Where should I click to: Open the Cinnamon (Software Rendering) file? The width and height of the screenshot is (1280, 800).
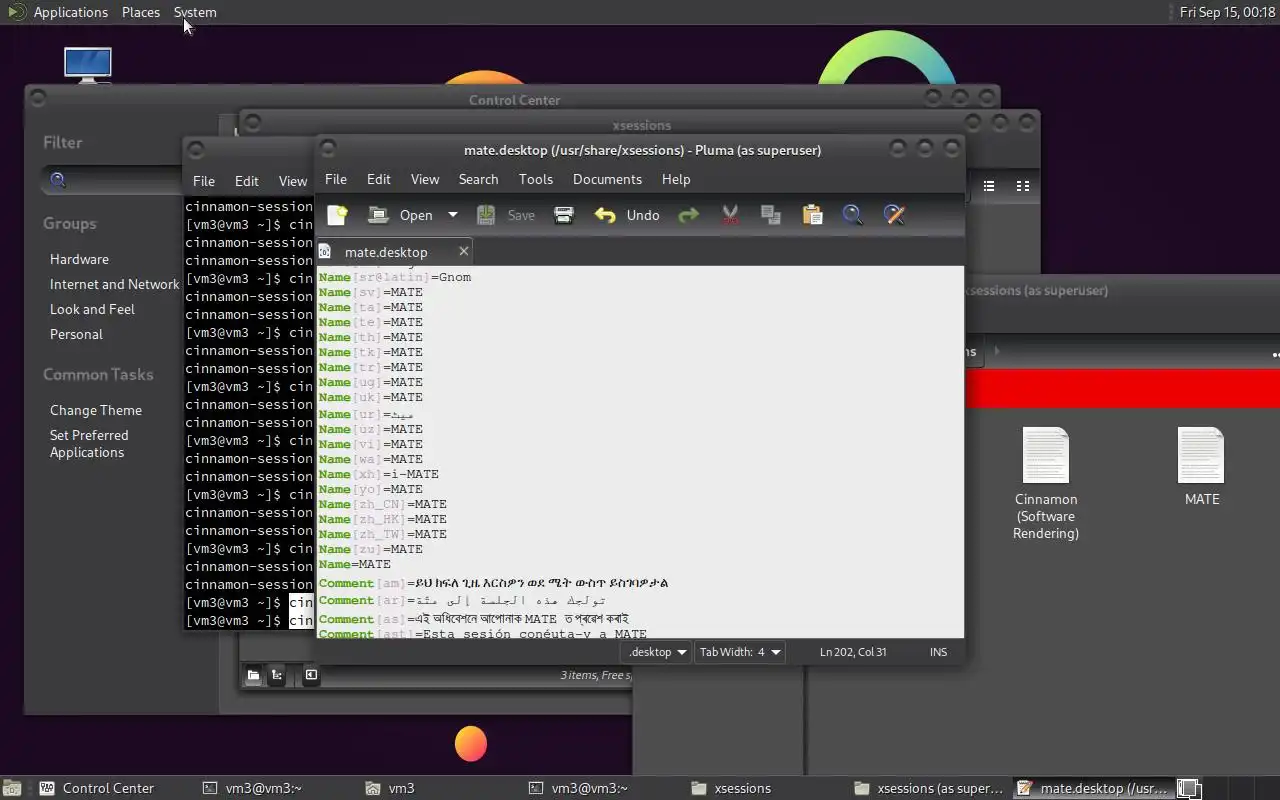(1046, 483)
